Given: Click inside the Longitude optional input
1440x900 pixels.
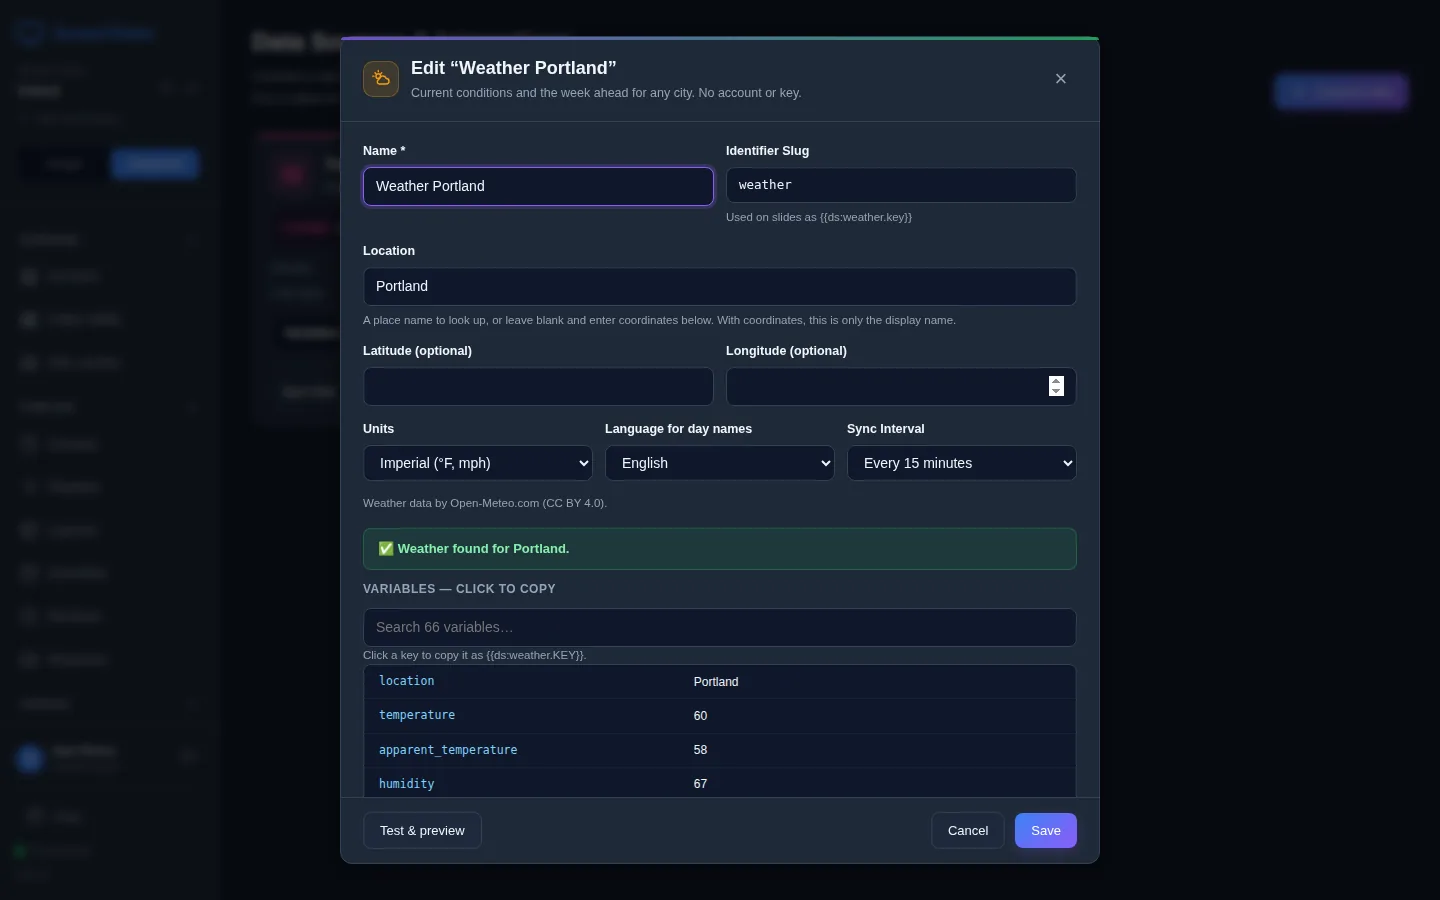Looking at the screenshot, I should pos(886,386).
